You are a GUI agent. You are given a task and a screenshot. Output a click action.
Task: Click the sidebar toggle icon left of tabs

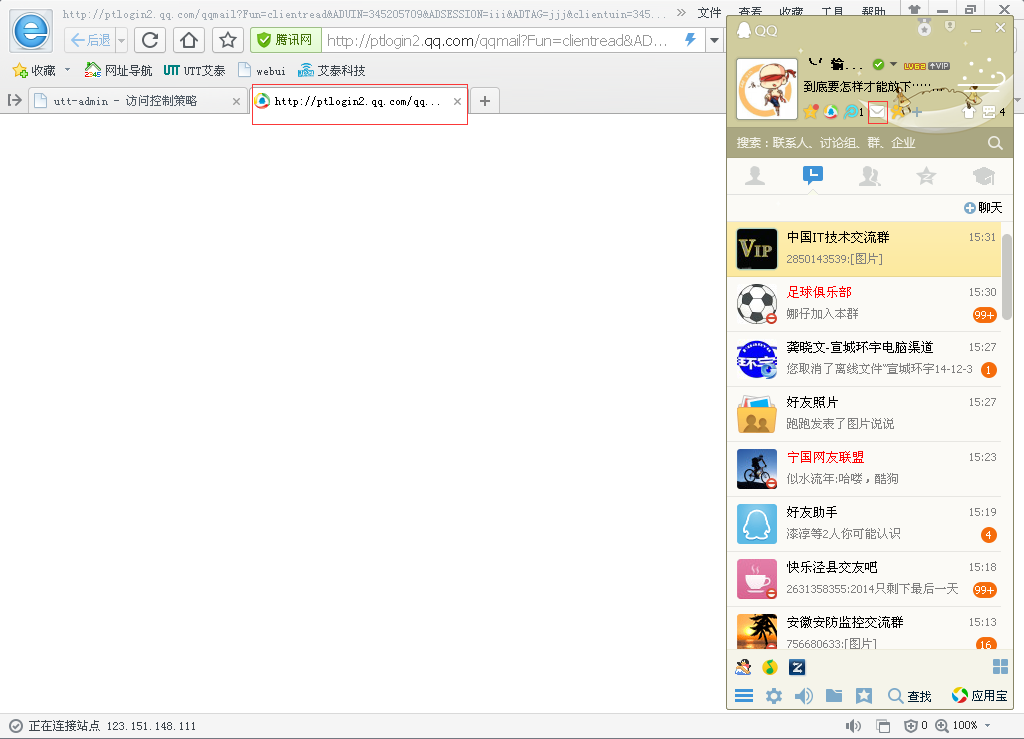pos(14,100)
